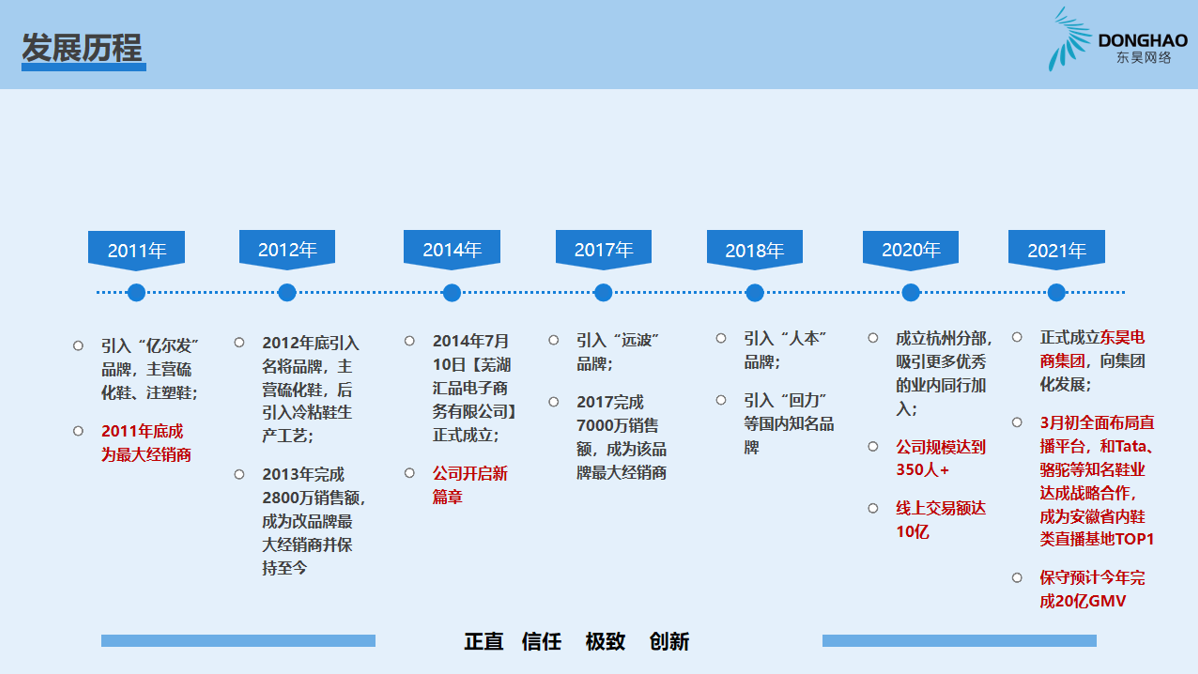Click the 2017年 year banner

[603, 250]
